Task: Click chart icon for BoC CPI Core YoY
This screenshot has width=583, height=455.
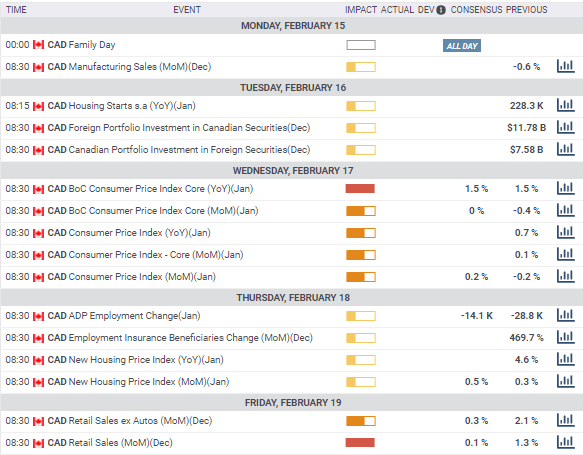Action: [566, 188]
